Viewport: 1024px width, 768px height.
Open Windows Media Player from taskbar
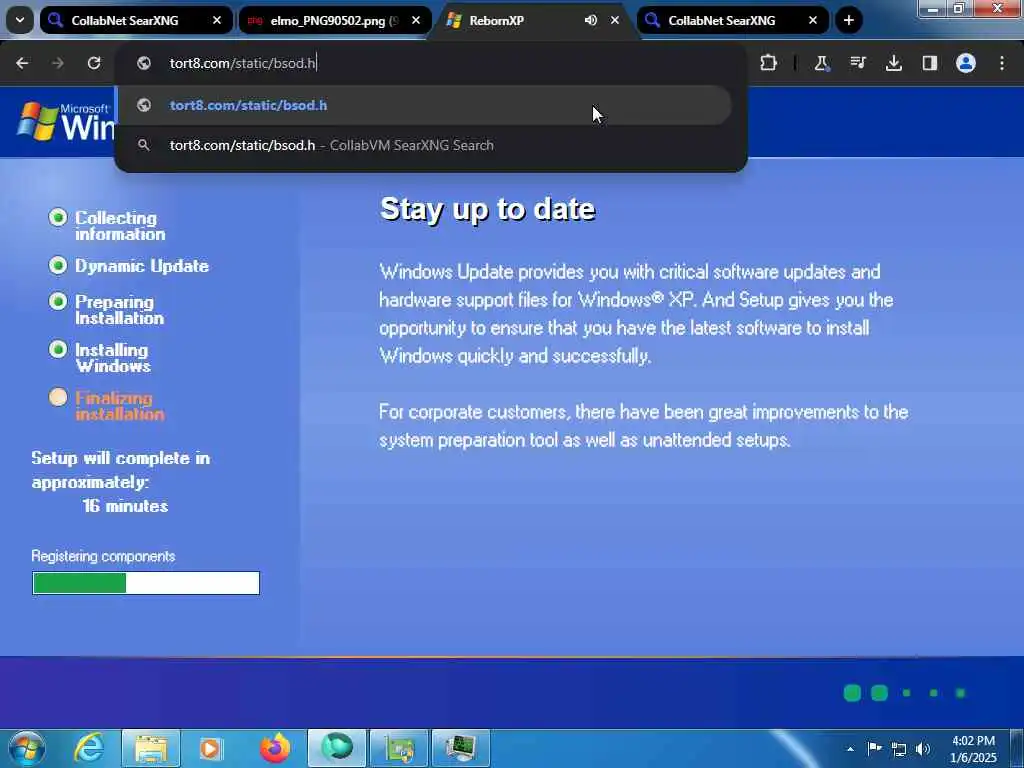[211, 748]
